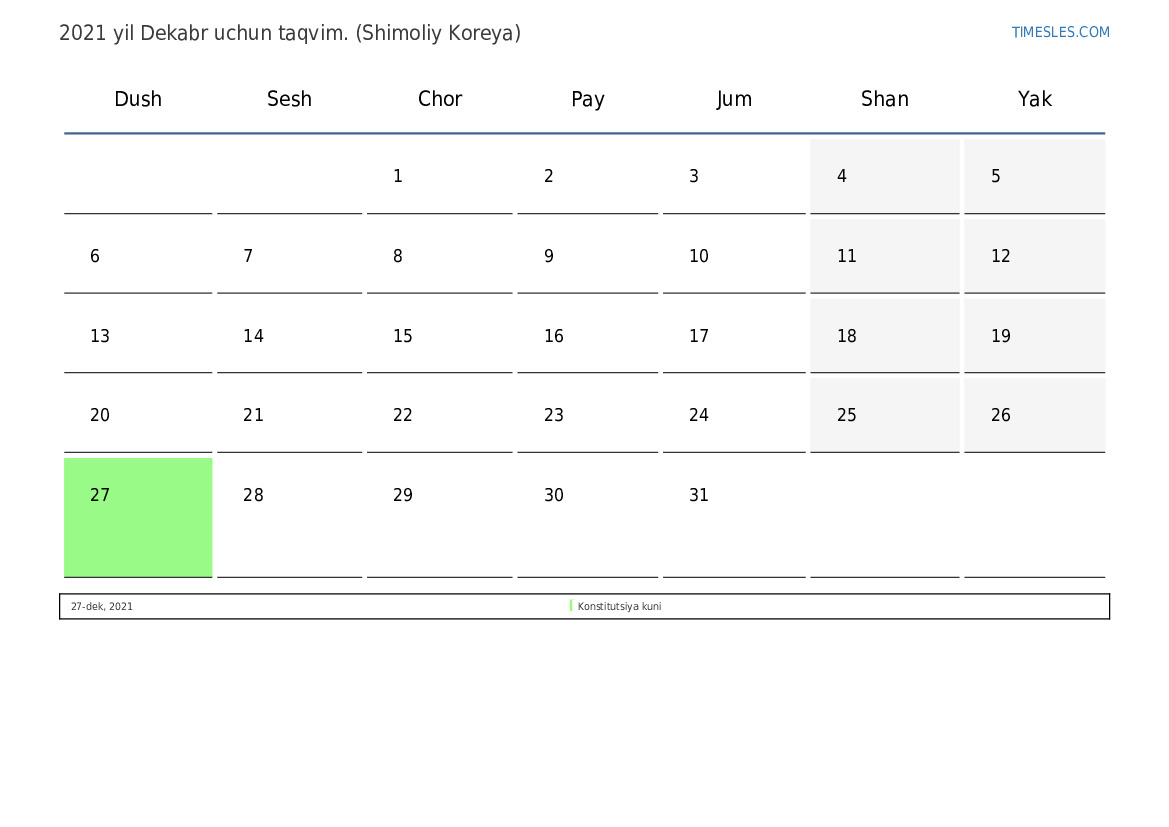The image size is (1169, 827).
Task: Select the Chor weekday header
Action: 440,99
